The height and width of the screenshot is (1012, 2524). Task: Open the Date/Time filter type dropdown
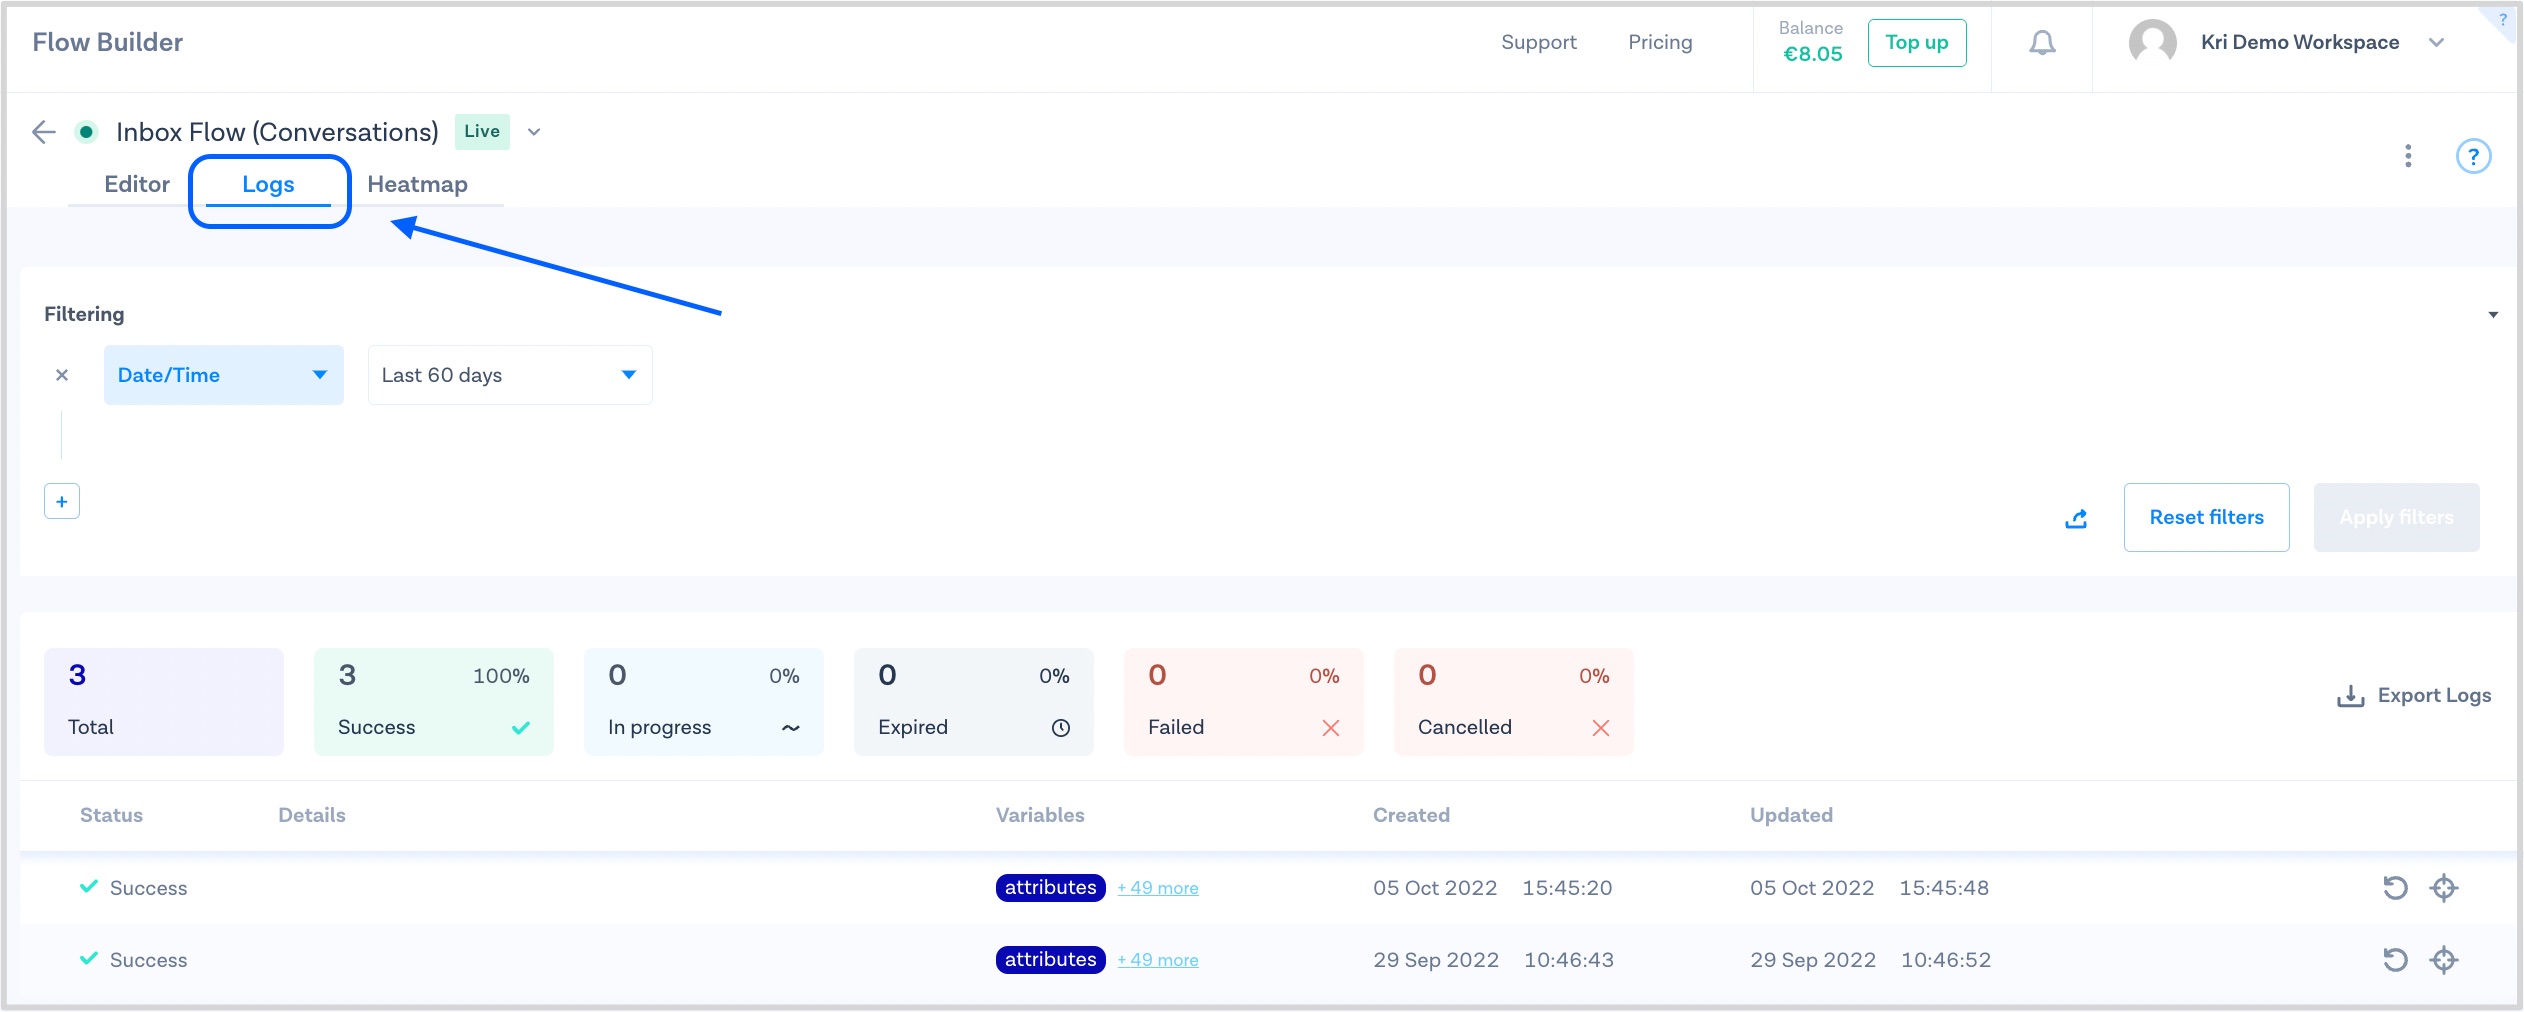tap(223, 375)
